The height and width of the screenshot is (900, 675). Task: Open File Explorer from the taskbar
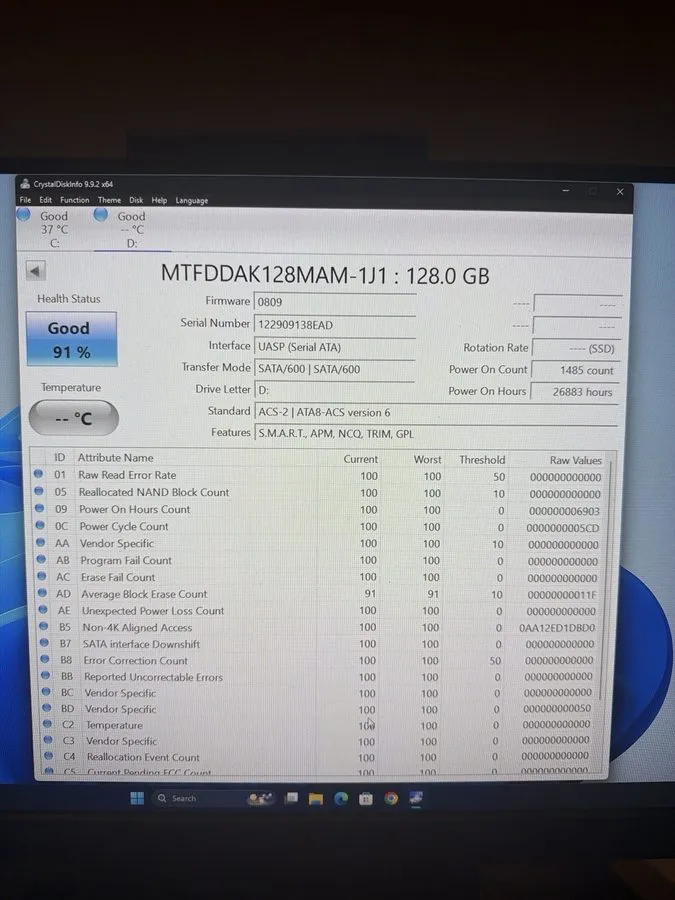(316, 798)
